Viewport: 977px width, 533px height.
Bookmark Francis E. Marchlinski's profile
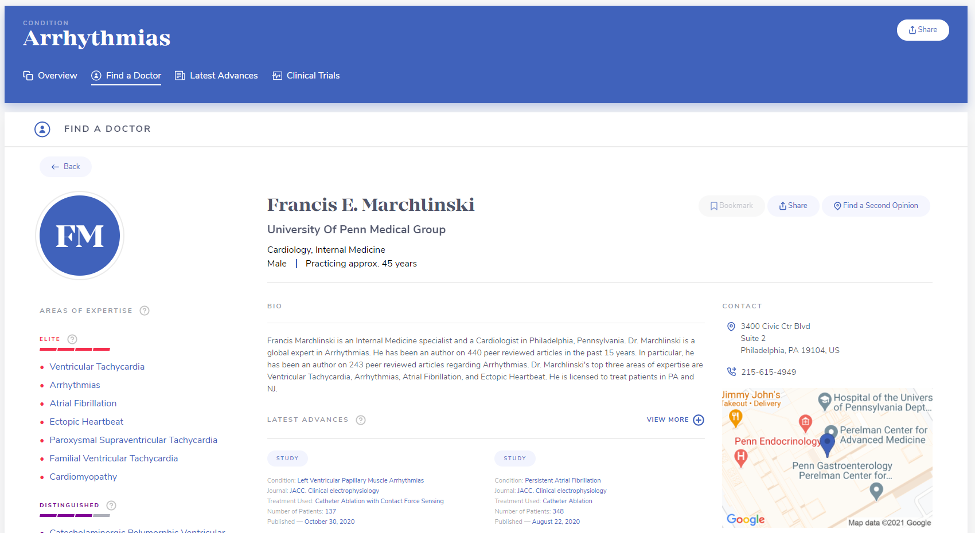point(732,206)
